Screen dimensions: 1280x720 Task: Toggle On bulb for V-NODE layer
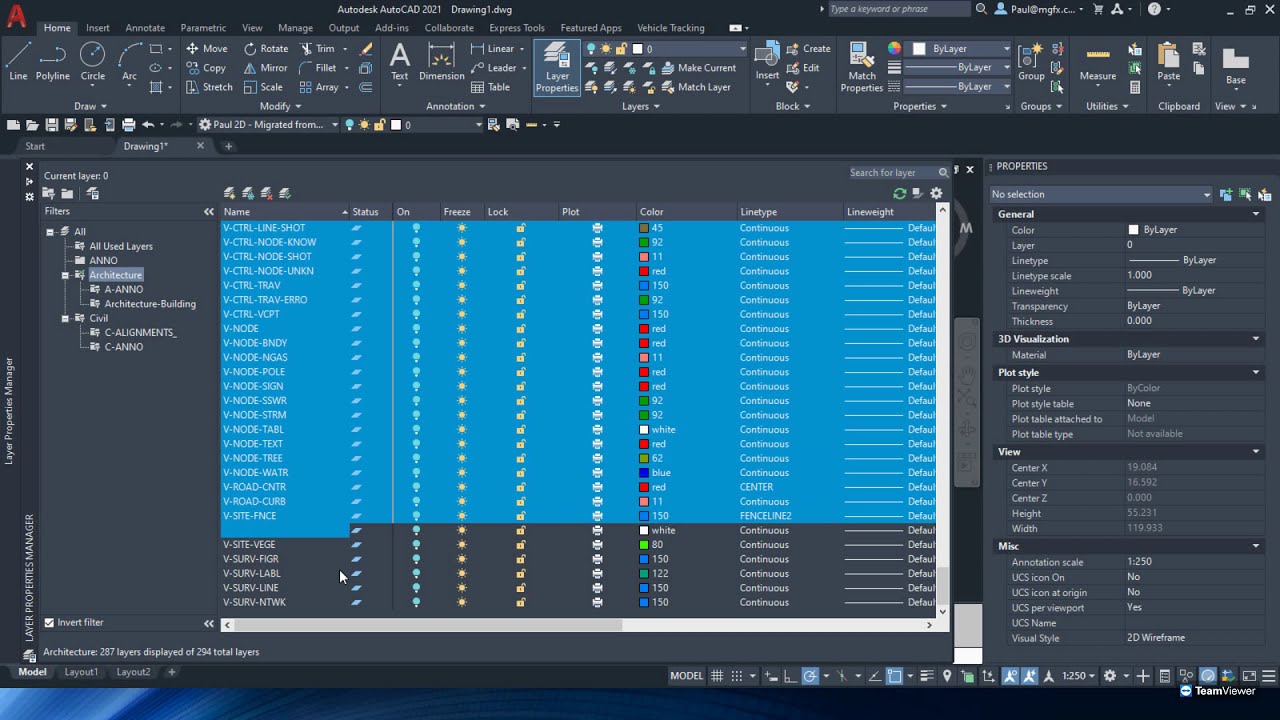[x=416, y=329]
